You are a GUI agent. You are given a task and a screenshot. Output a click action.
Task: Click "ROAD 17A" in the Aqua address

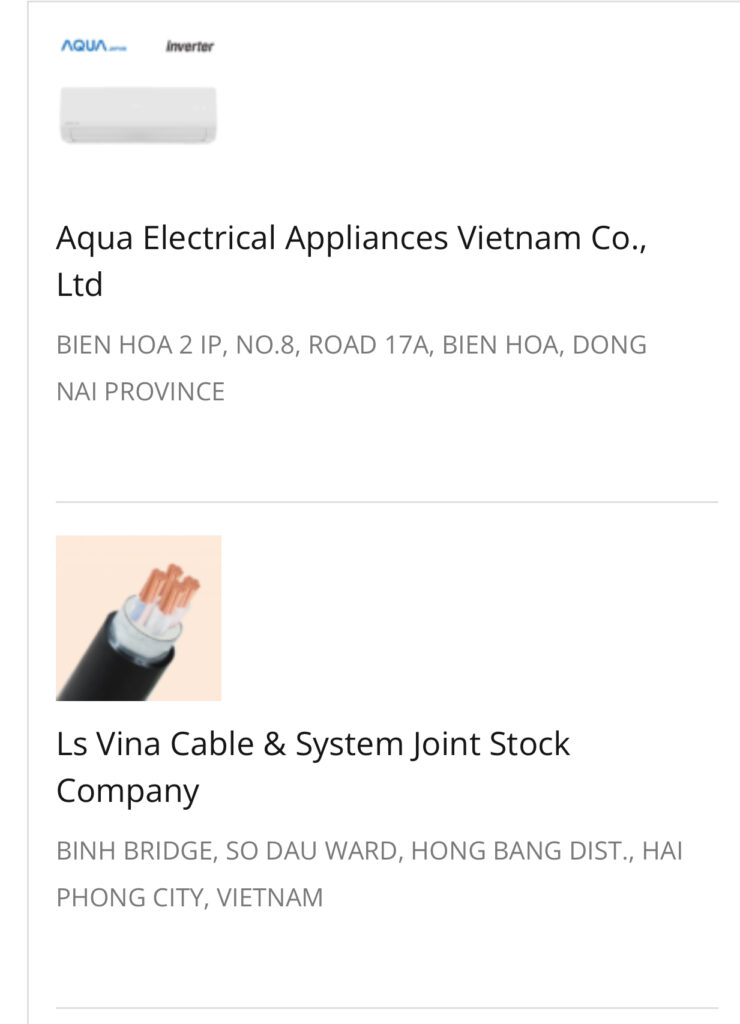[x=368, y=345]
